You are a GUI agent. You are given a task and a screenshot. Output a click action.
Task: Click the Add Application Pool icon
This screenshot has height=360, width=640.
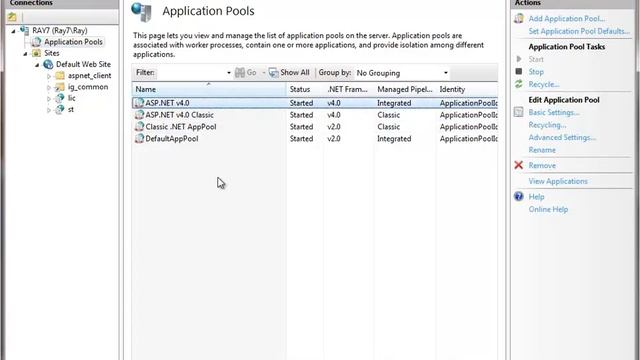[519, 18]
